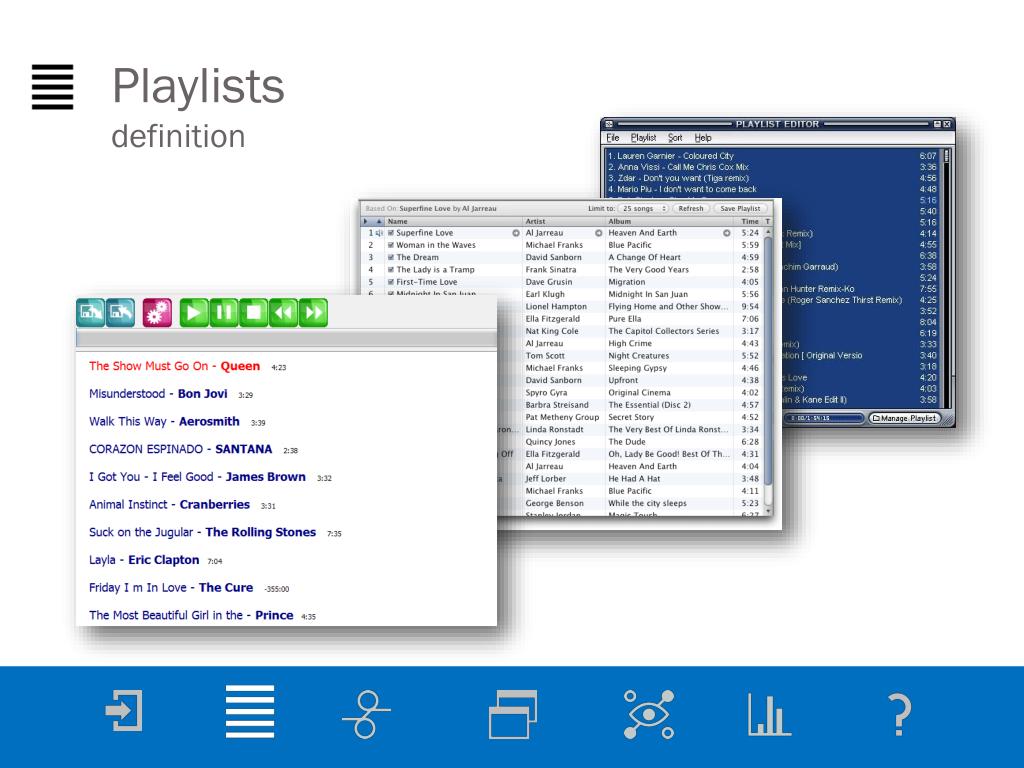The width and height of the screenshot is (1024, 768).
Task: Select the playlists lines icon in bottom bar
Action: [x=249, y=711]
